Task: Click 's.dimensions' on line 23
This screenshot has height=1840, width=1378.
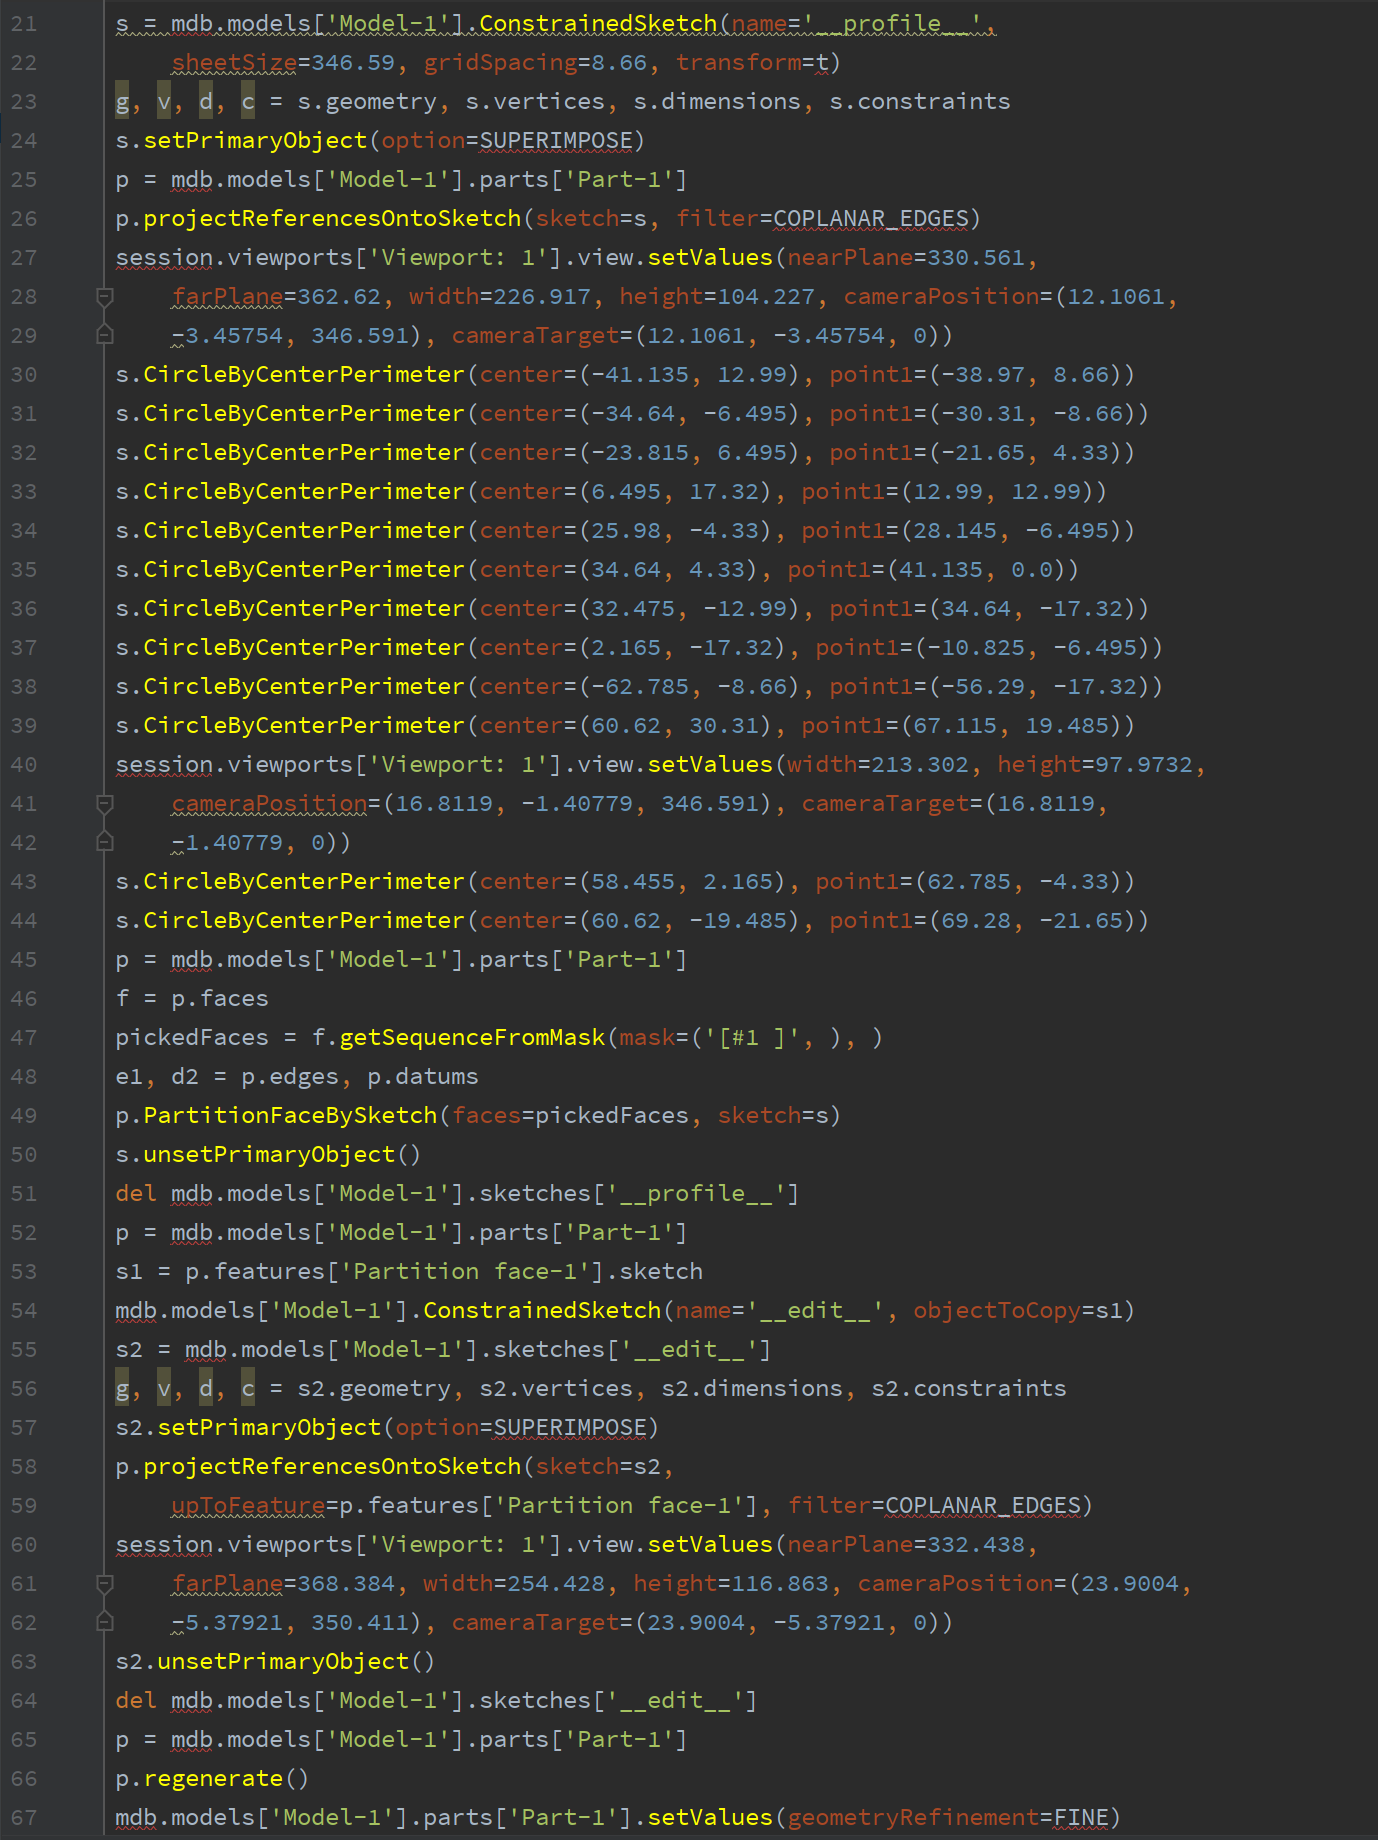Action: click(x=717, y=101)
